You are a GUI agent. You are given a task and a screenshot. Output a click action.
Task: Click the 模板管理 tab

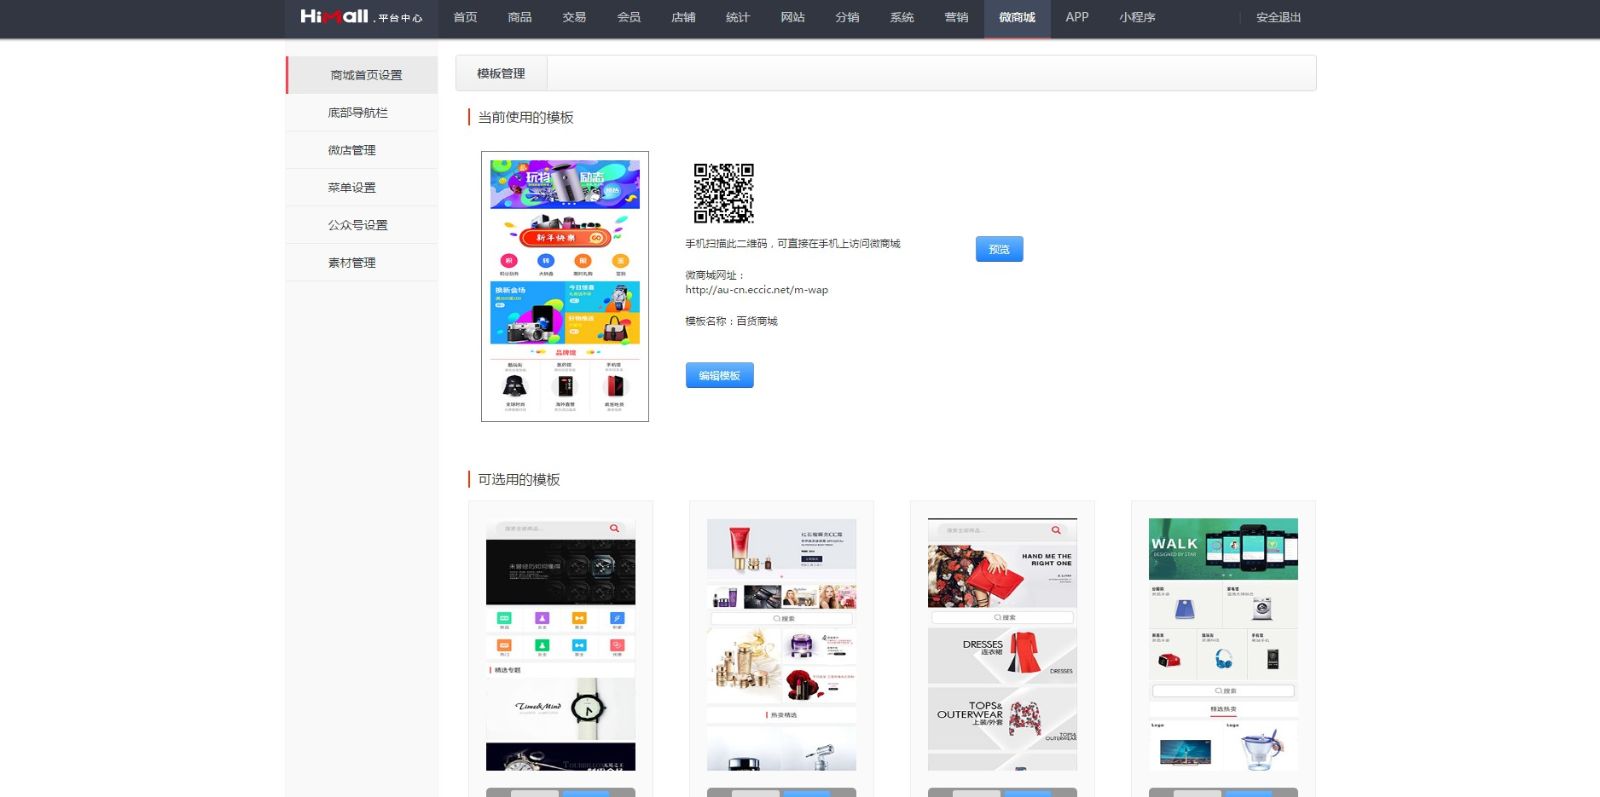pyautogui.click(x=501, y=74)
